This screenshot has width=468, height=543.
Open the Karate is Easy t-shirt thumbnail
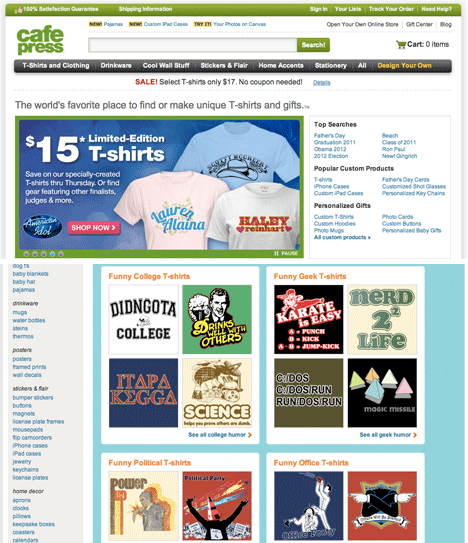coord(309,319)
